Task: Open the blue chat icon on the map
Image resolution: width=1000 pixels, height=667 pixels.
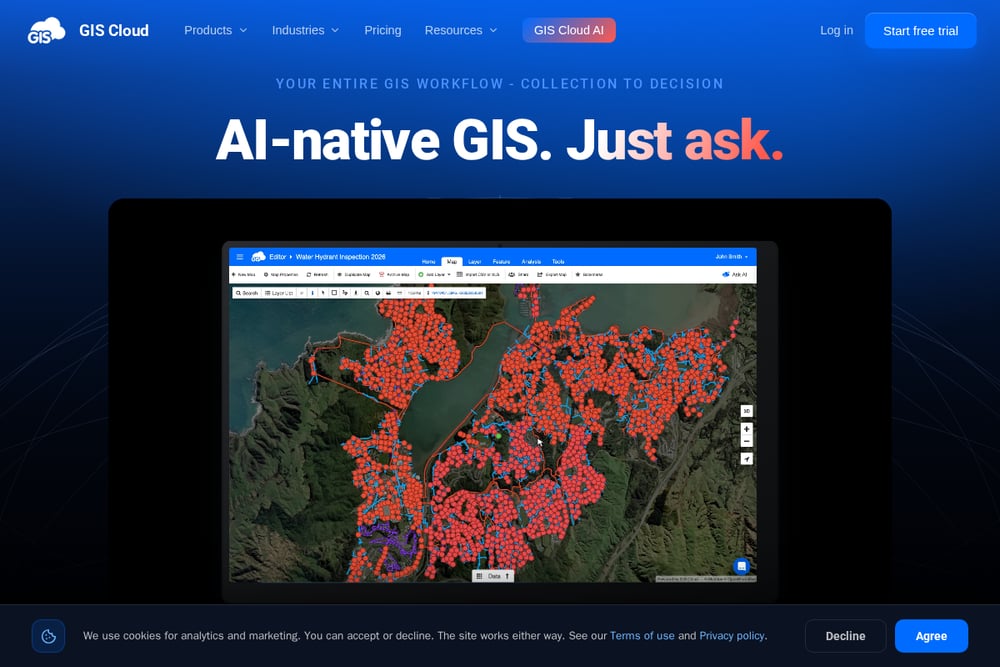Action: pyautogui.click(x=741, y=566)
